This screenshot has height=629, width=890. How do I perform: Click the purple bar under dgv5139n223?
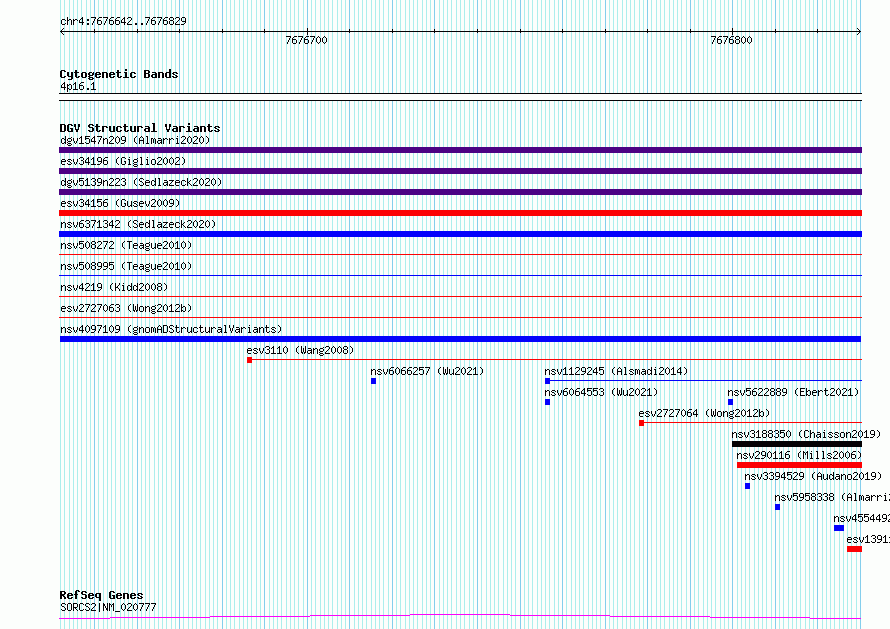pyautogui.click(x=460, y=192)
